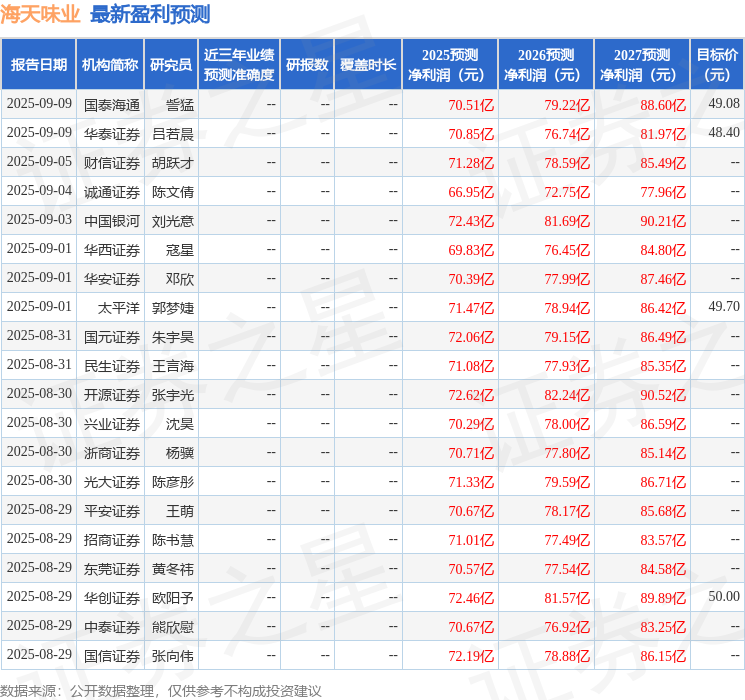The image size is (745, 700).
Task: Select the 覆盖时长 column header
Action: click(x=368, y=65)
